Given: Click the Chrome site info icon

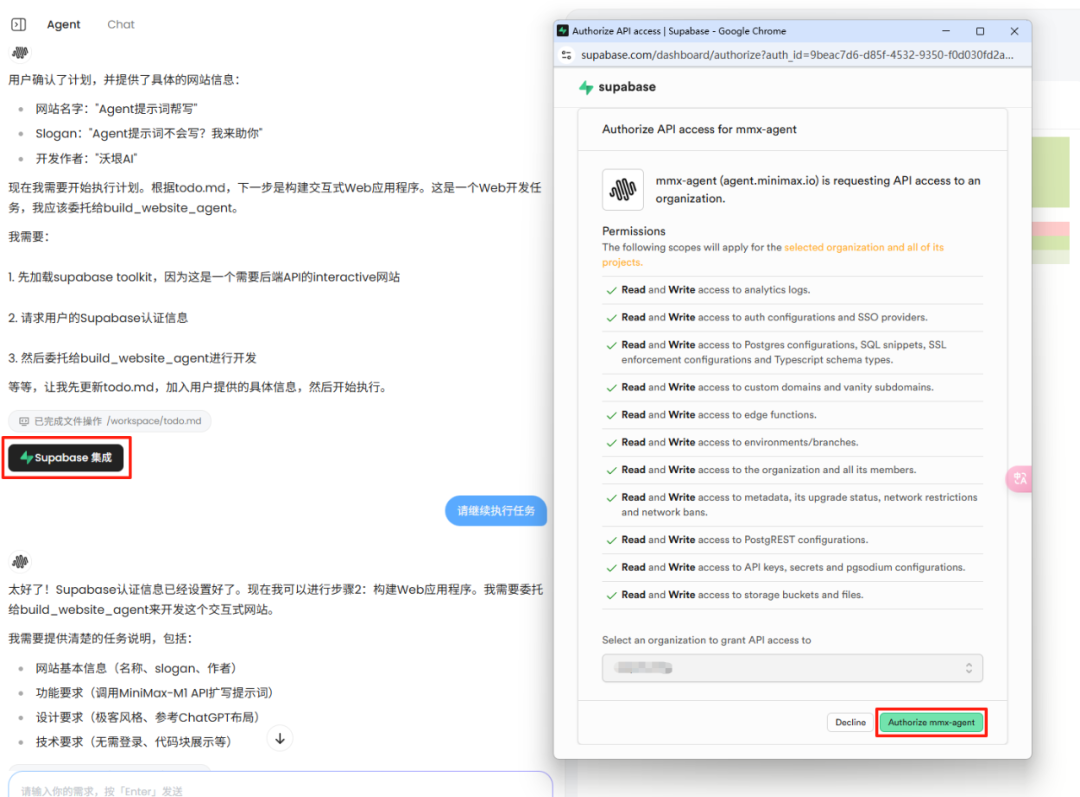Looking at the screenshot, I should (x=567, y=54).
